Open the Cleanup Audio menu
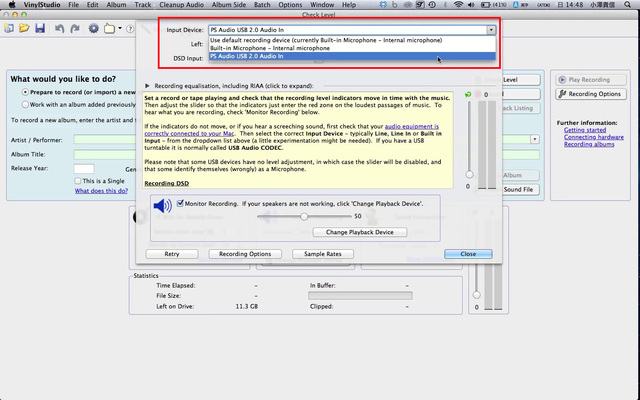Viewport: 640px width, 400px height. (182, 5)
